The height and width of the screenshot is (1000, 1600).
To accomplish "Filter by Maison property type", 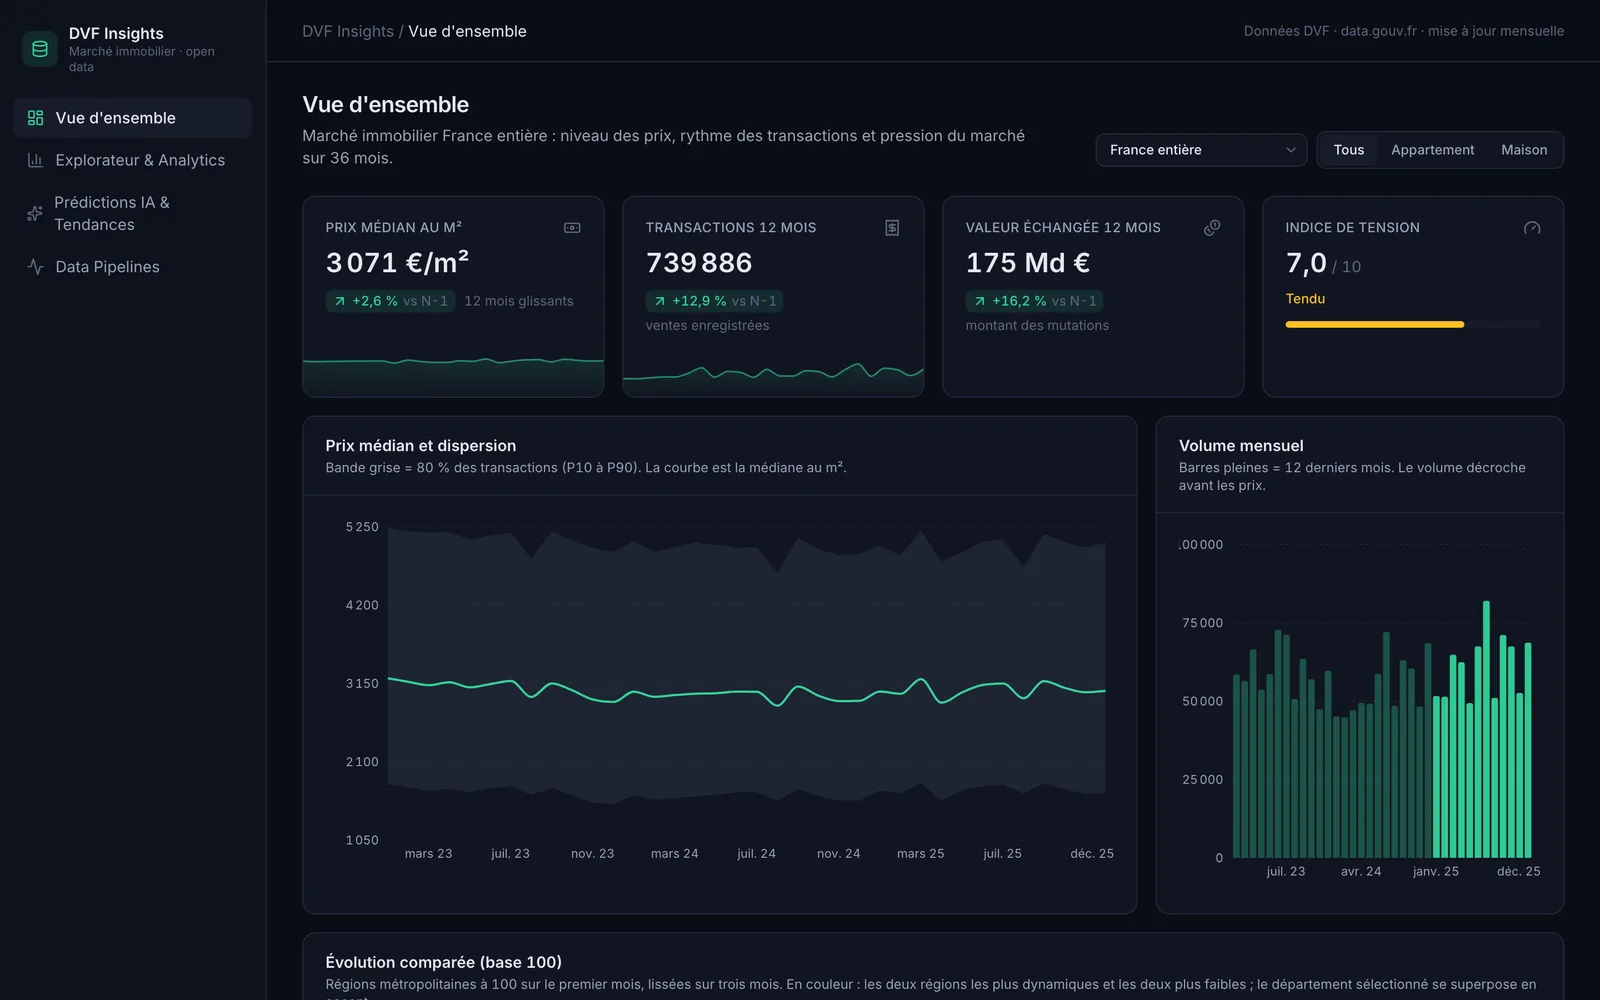I will click(1524, 150).
